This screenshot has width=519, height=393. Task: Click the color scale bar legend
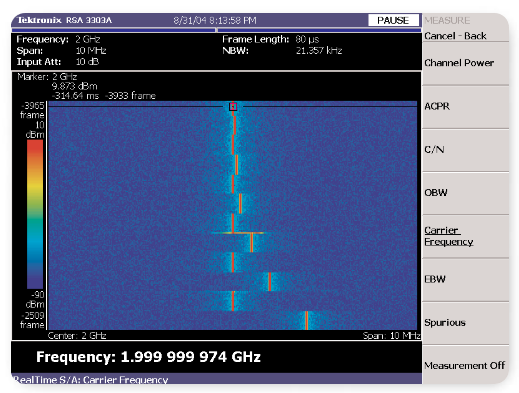[35, 214]
